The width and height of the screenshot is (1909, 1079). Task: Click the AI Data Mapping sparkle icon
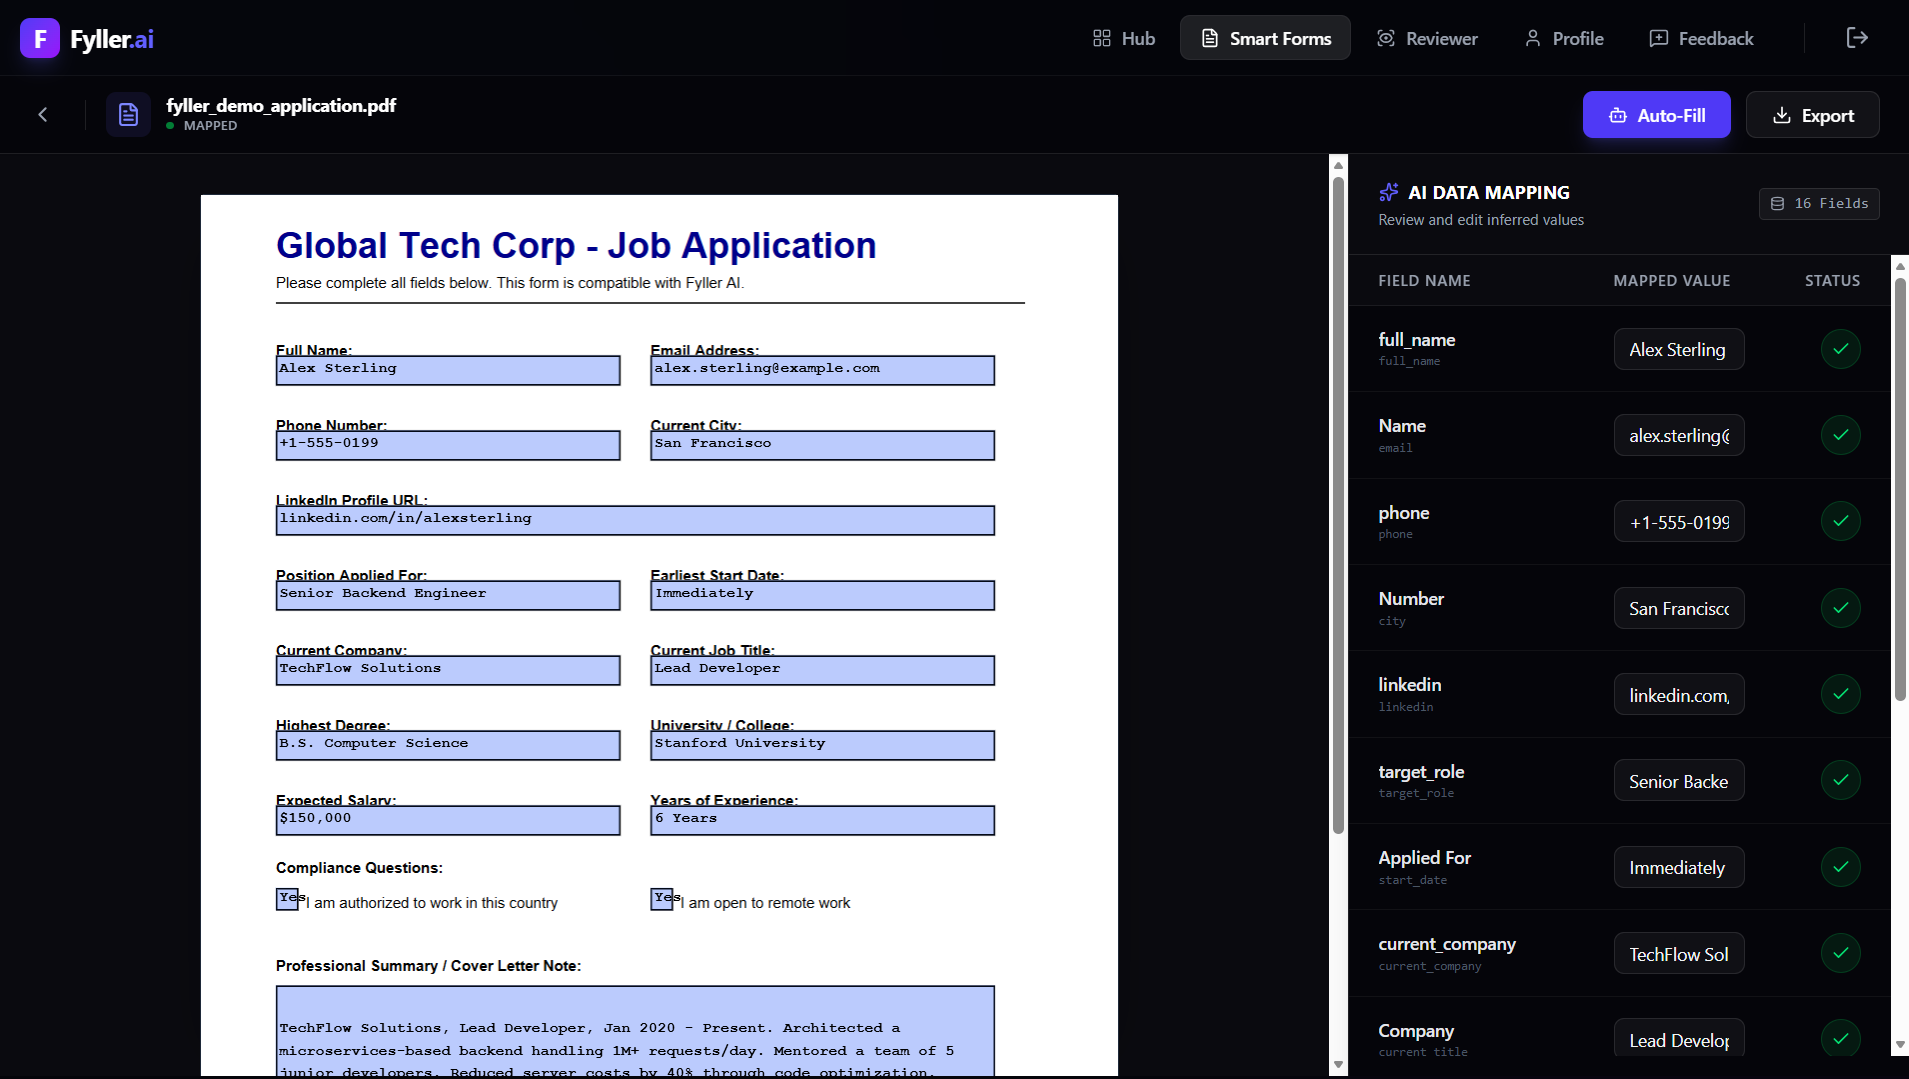click(1390, 192)
